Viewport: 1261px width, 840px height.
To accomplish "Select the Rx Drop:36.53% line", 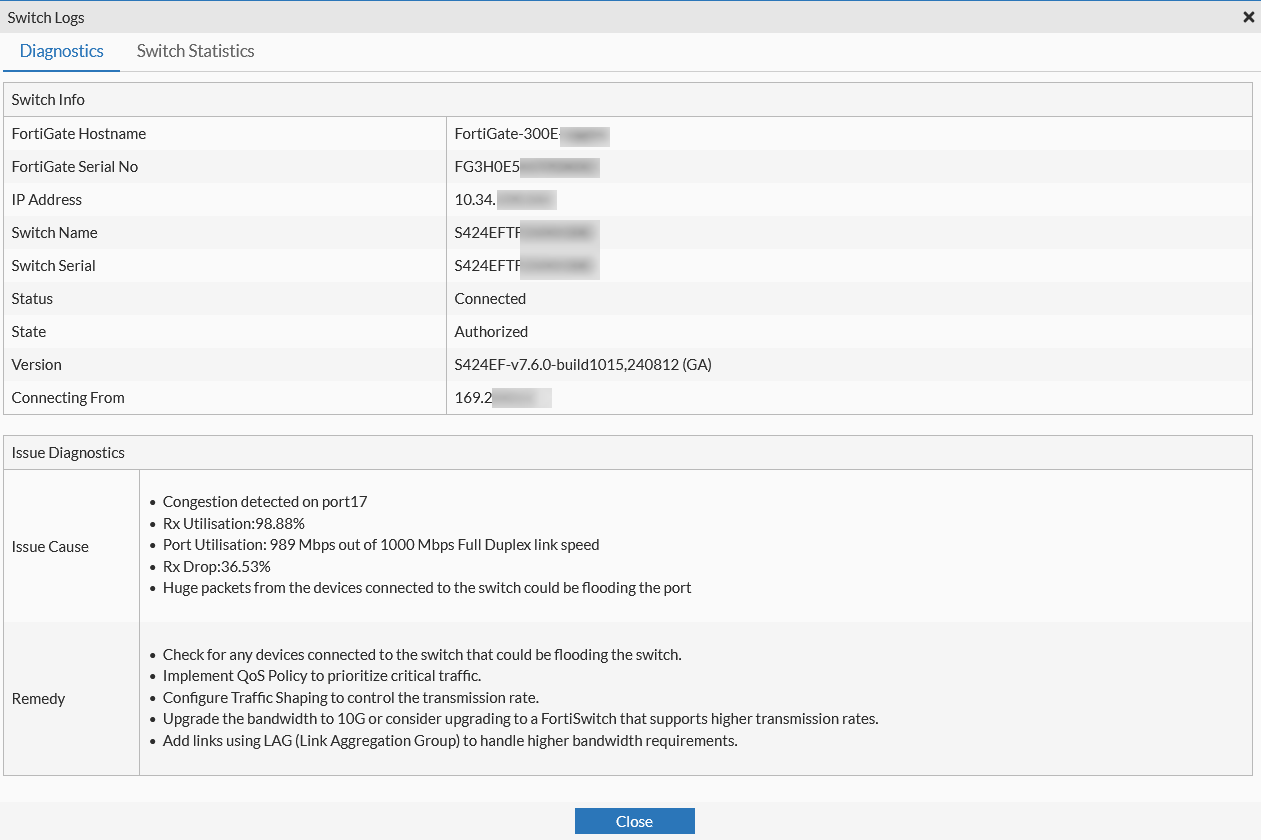I will (217, 567).
